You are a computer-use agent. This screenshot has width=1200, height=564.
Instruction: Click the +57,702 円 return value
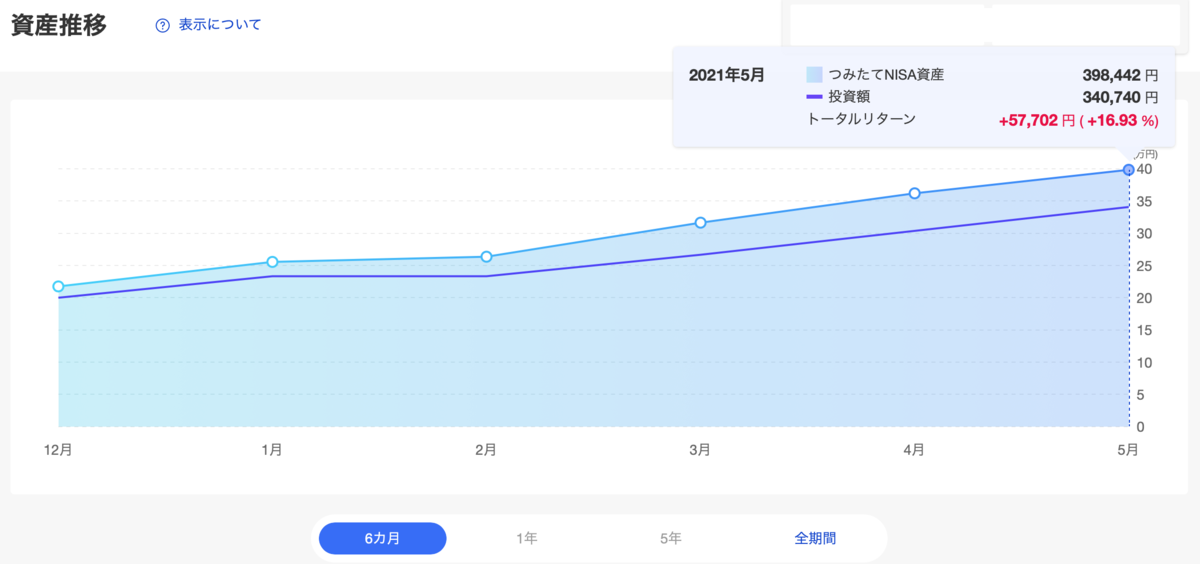pyautogui.click(x=1037, y=120)
